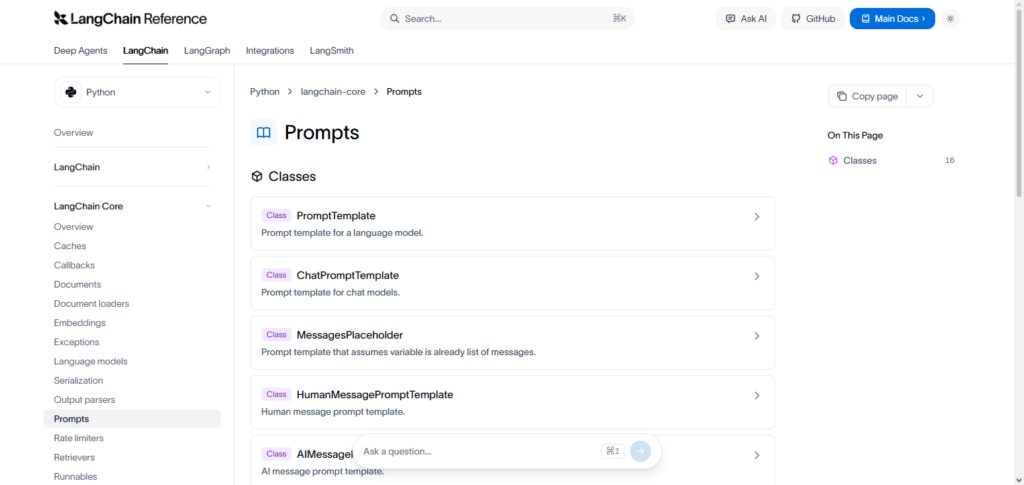Open ChatPromptTemplate class via its chevron

757,276
